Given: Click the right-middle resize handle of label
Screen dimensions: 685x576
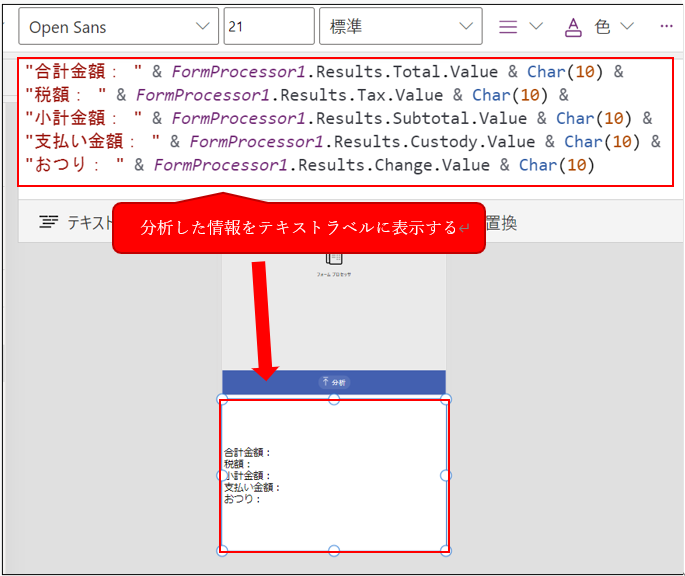Looking at the screenshot, I should [x=446, y=475].
